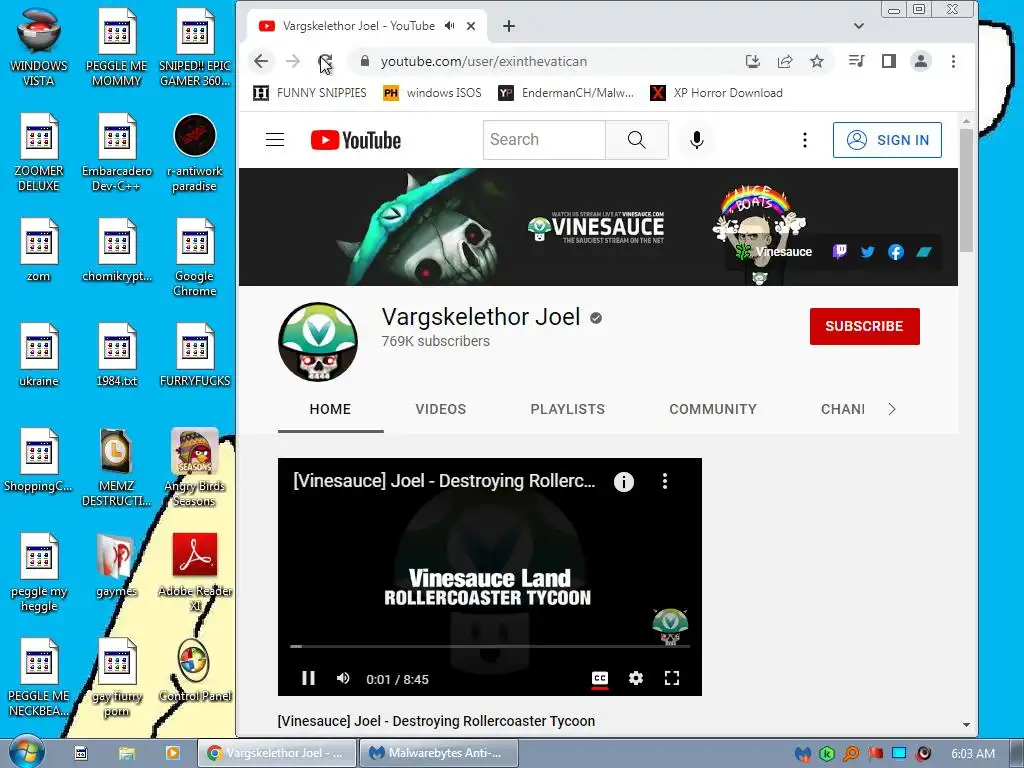The height and width of the screenshot is (768, 1024).
Task: Click the SIGN IN button
Action: point(887,140)
